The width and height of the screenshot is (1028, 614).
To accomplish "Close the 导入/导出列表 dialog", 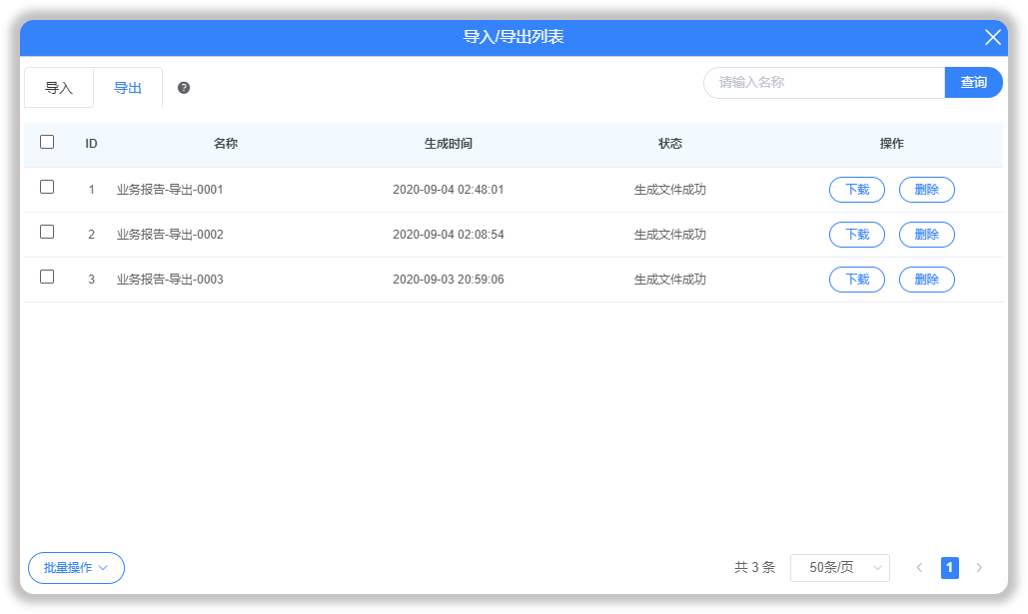I will [993, 37].
